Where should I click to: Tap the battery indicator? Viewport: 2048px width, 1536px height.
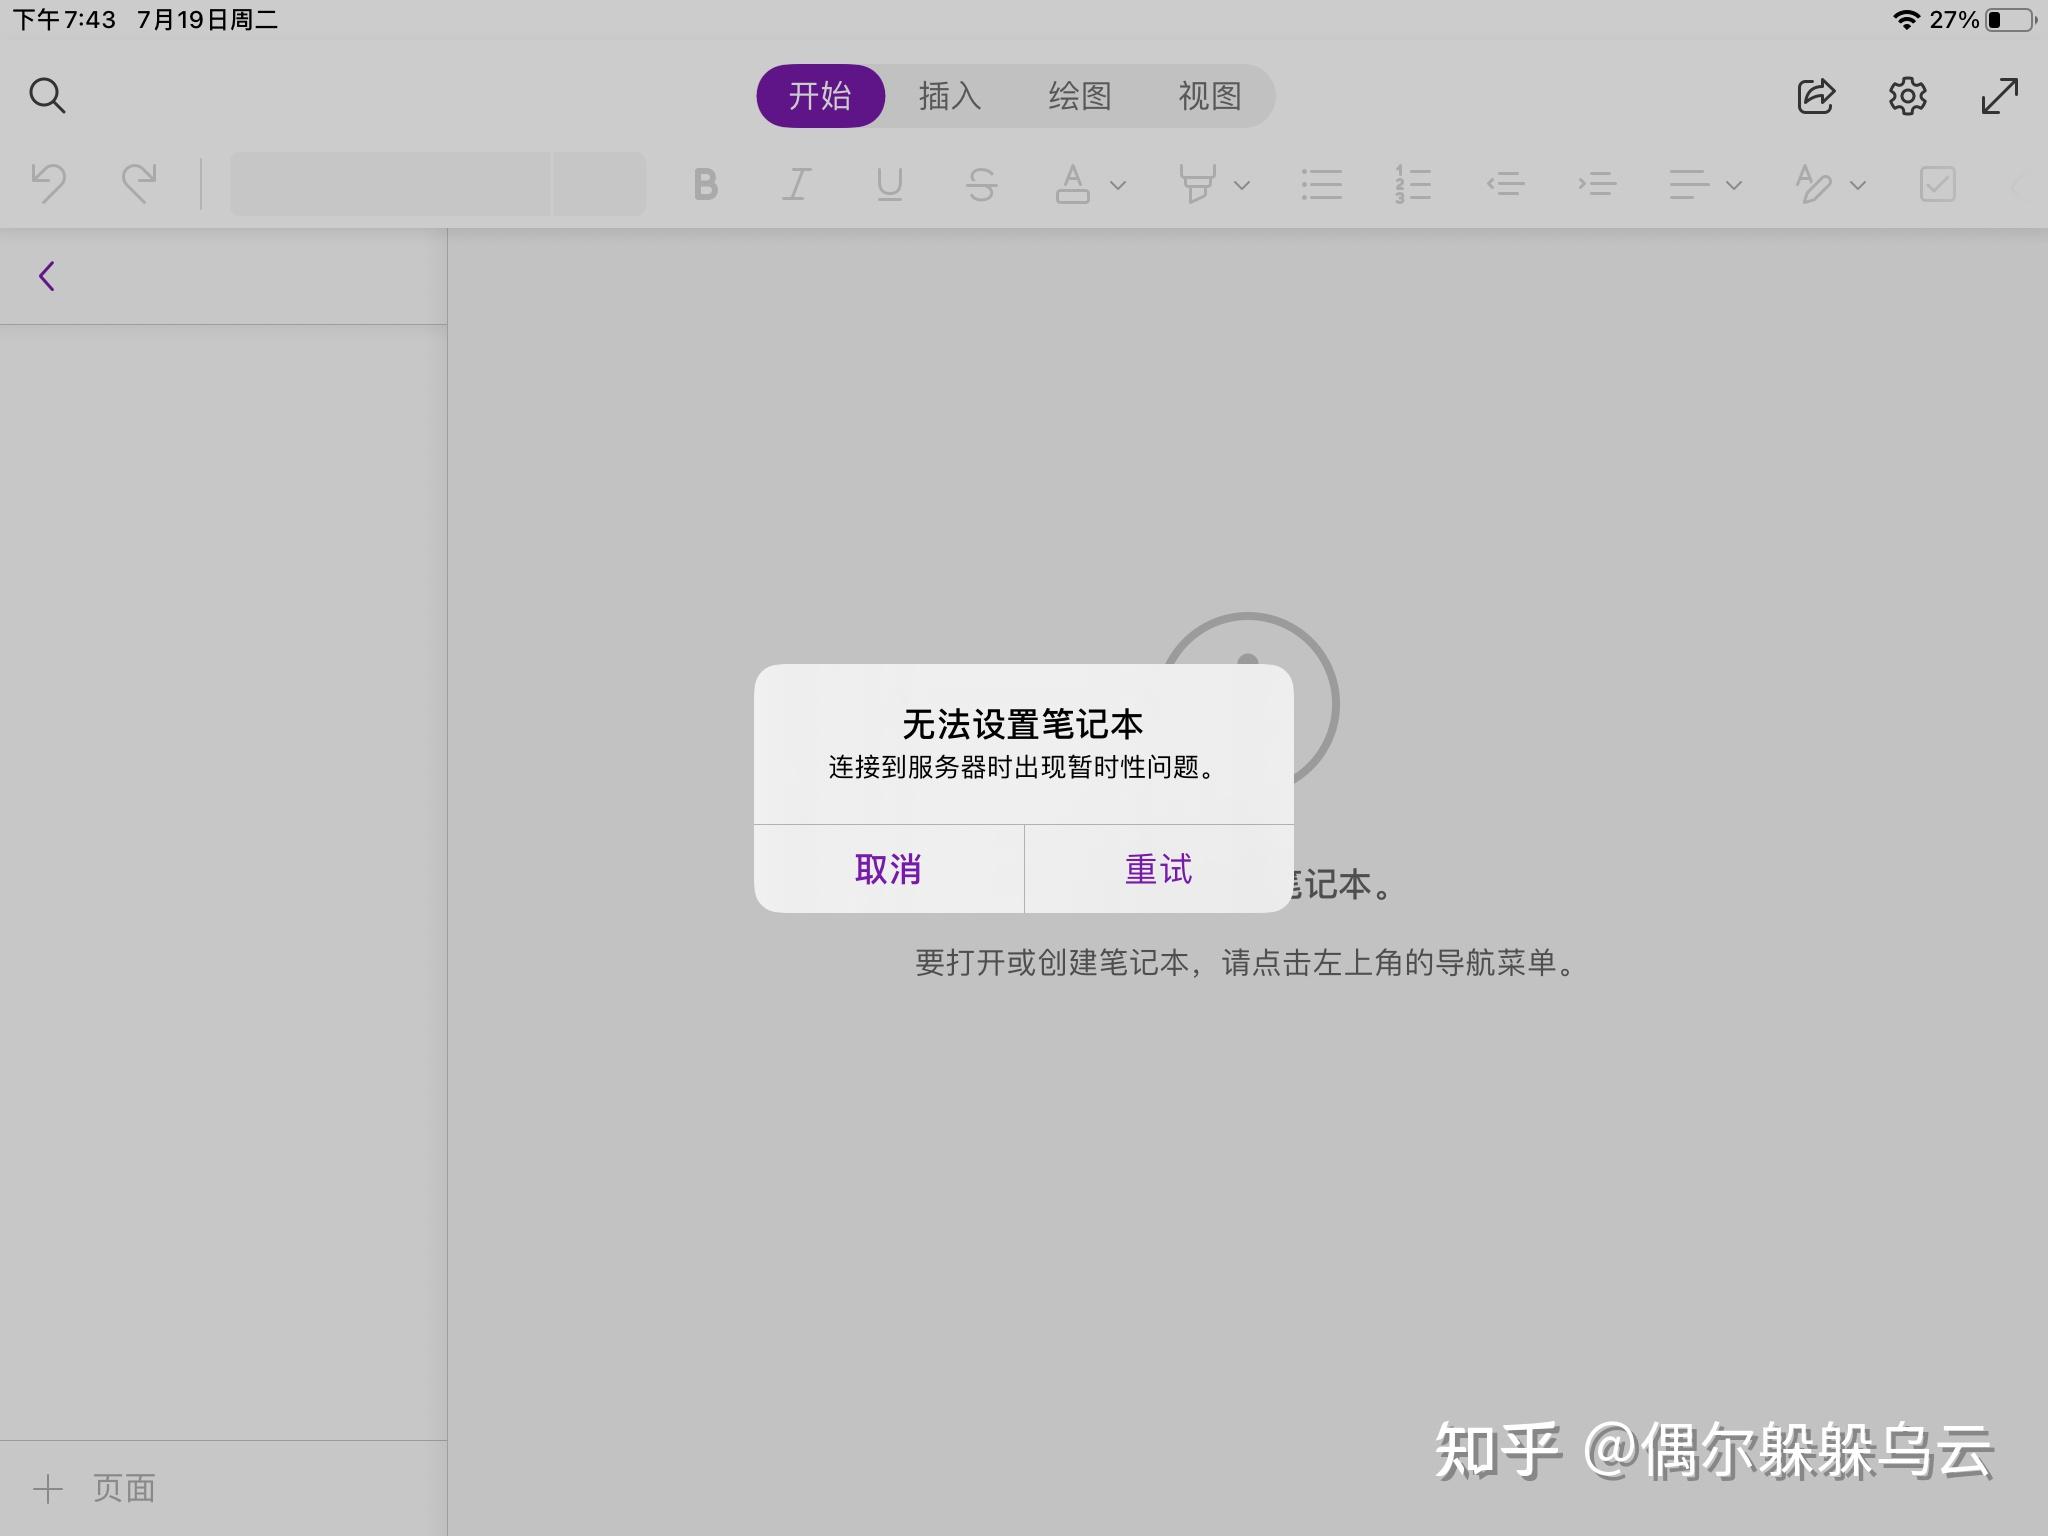tap(2011, 19)
